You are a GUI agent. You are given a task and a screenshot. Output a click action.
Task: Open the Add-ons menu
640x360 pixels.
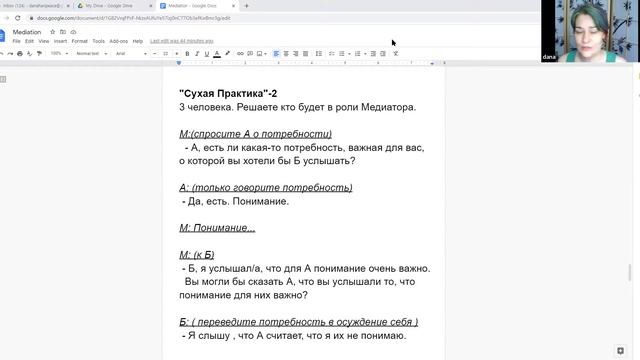tap(119, 41)
